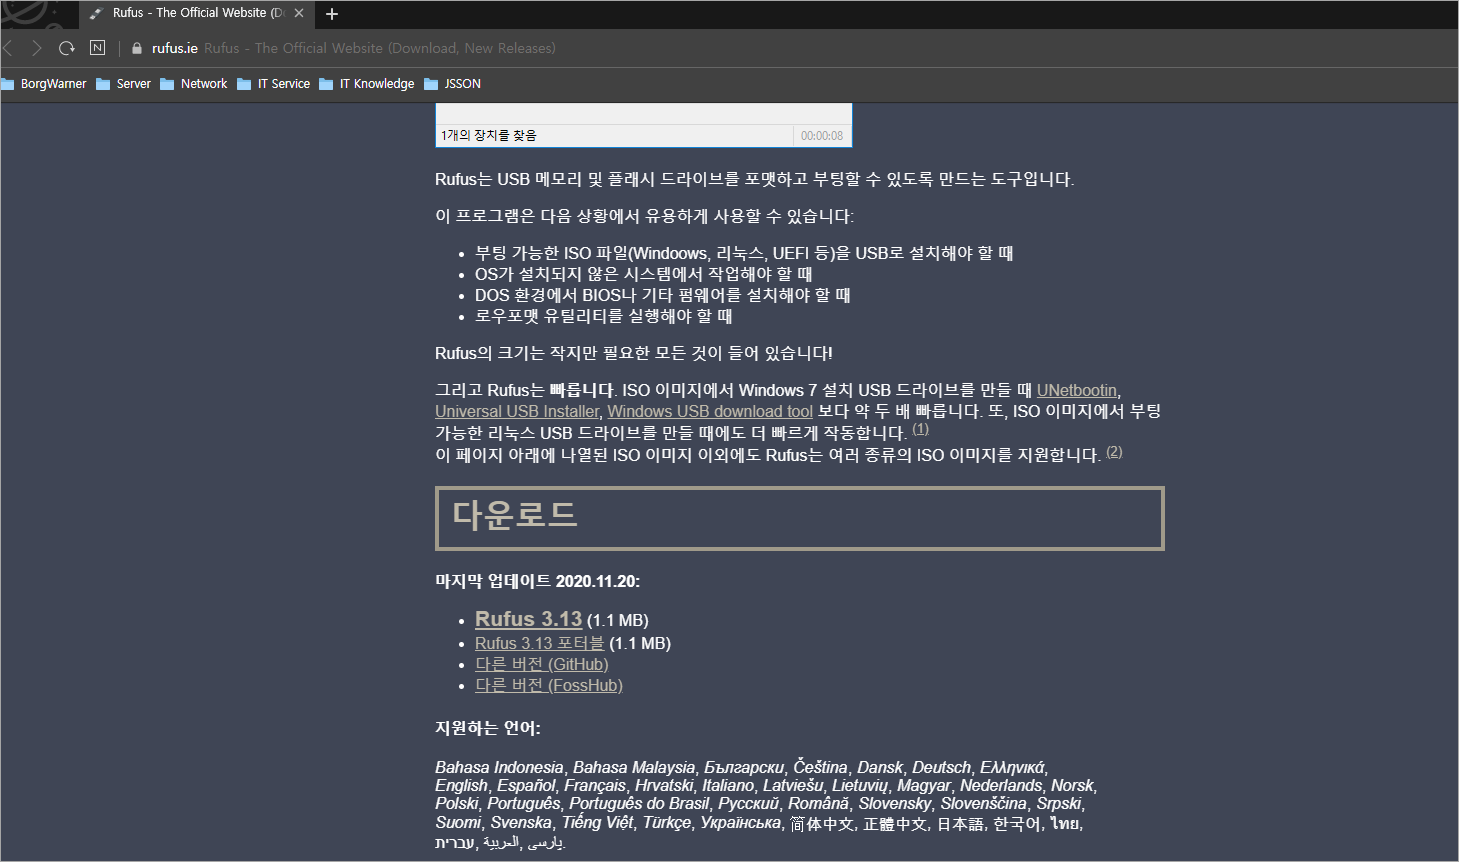Click the 마지막 업데이트 2020.11.20 text
This screenshot has height=862, width=1459.
(x=538, y=581)
